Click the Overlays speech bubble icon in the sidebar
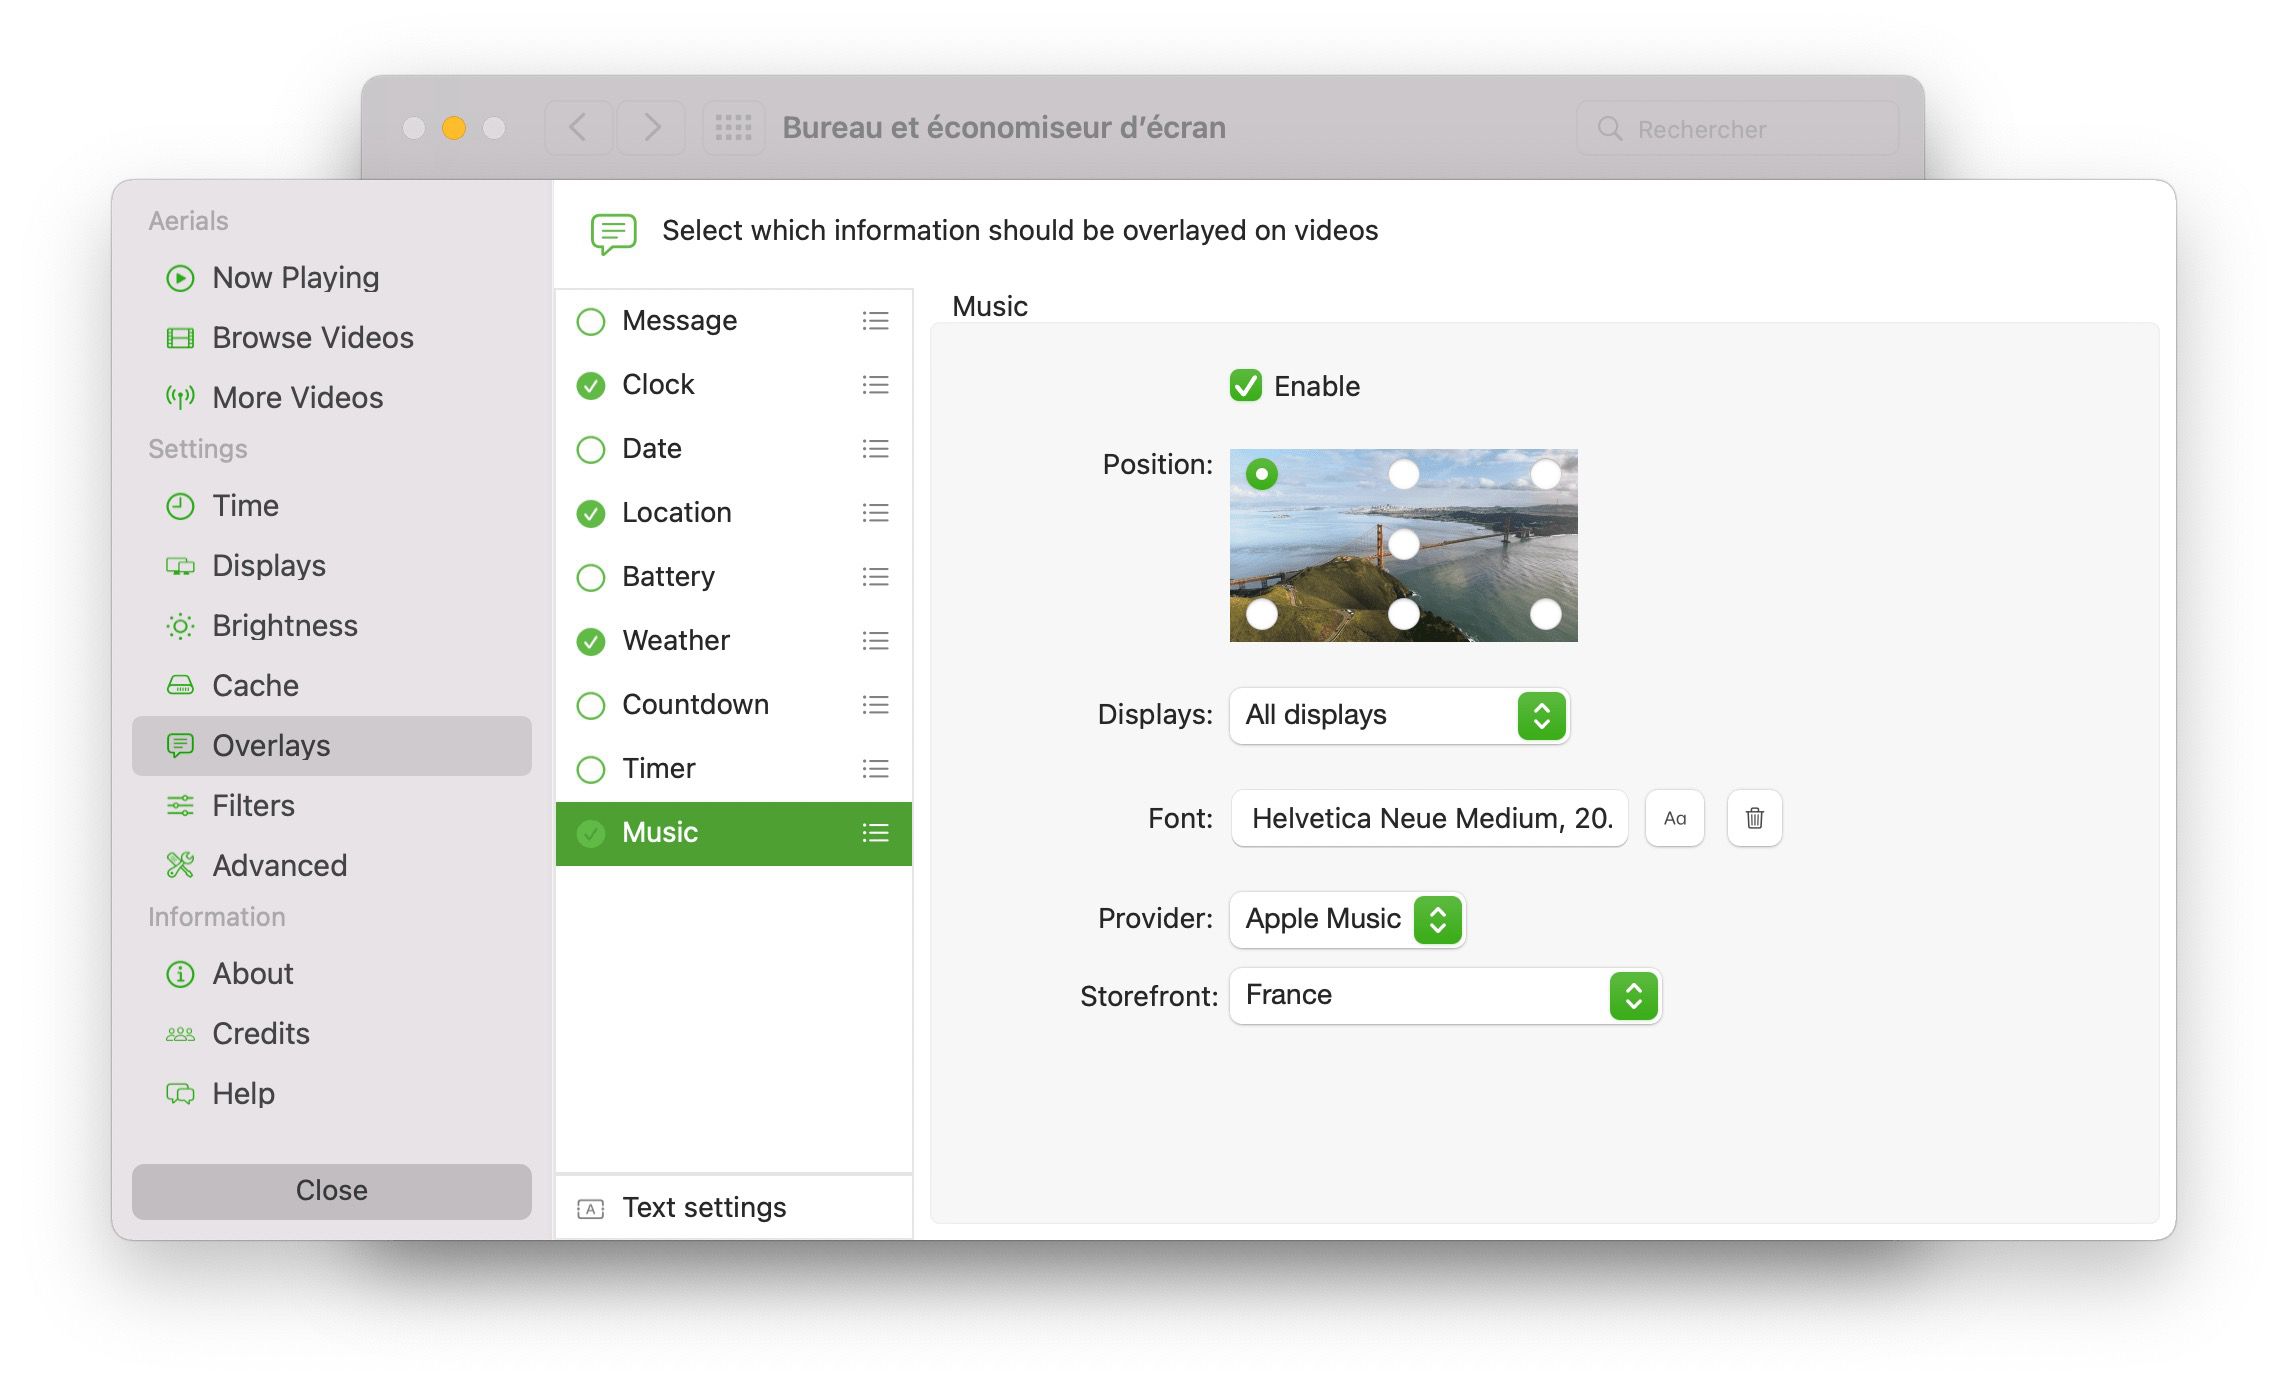2288x1388 pixels. pyautogui.click(x=181, y=745)
